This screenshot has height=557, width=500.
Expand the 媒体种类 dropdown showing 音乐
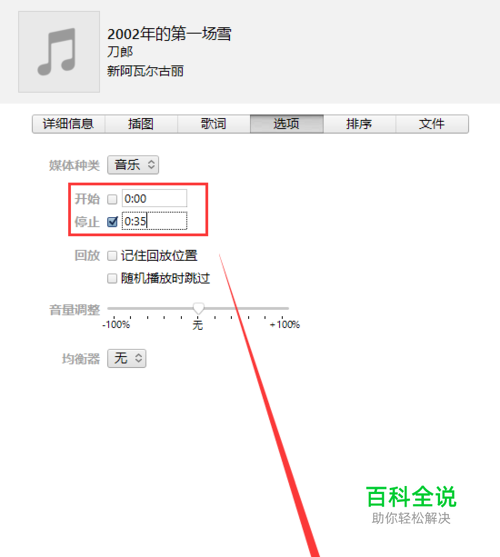[x=133, y=165]
